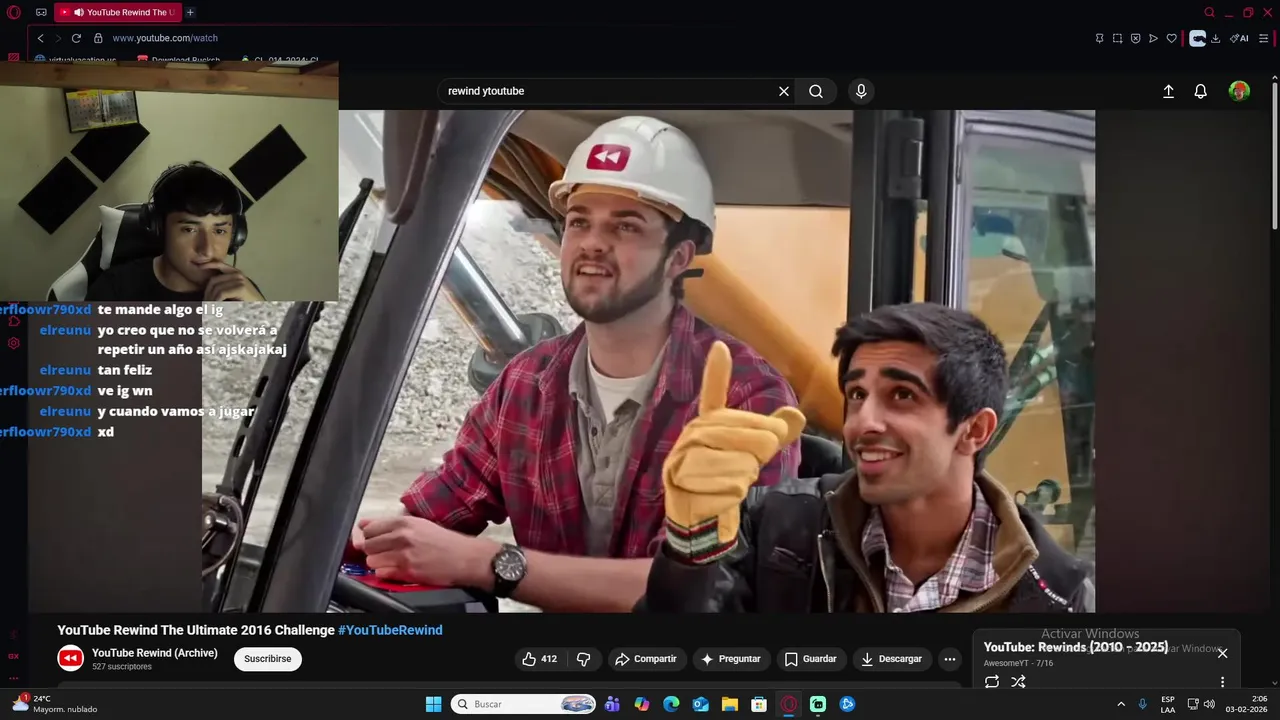Open the #YouTubeRewind hashtag link

tap(390, 630)
